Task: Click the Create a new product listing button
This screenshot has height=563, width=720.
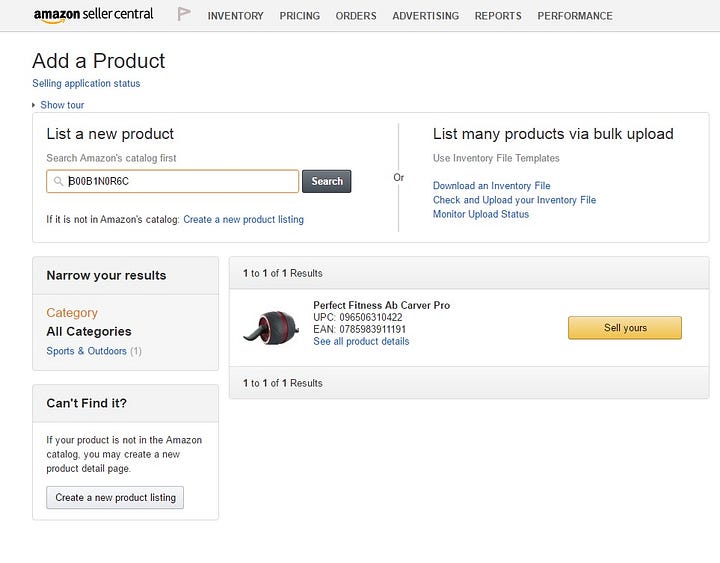Action: 115,497
